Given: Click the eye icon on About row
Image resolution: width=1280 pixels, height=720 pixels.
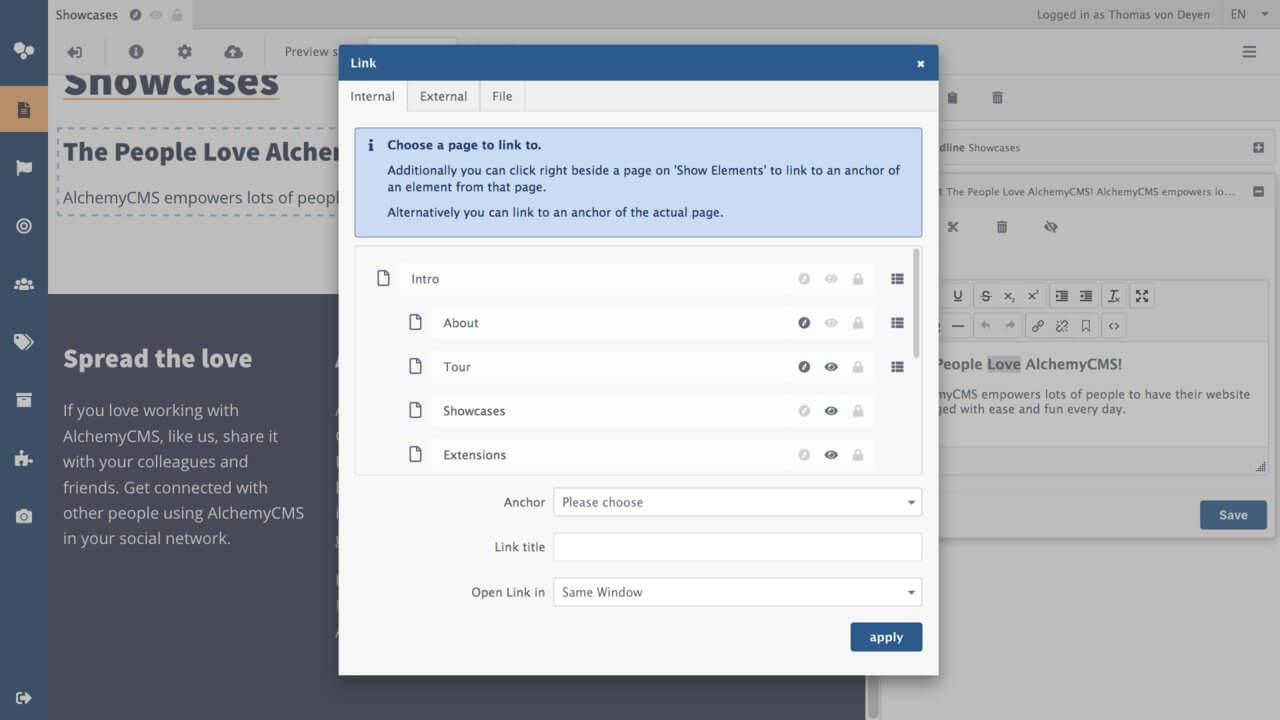Looking at the screenshot, I should coord(831,323).
